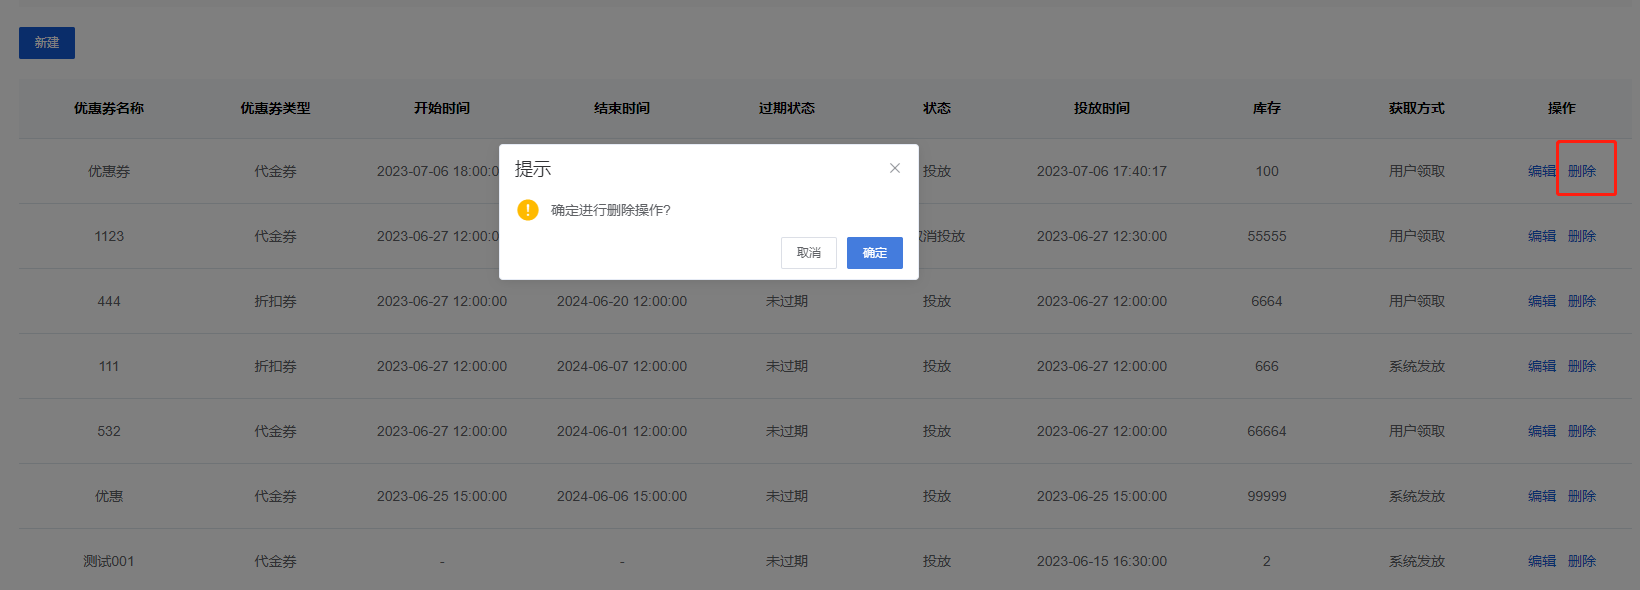Open 编辑 for the 优惠 row

1542,496
